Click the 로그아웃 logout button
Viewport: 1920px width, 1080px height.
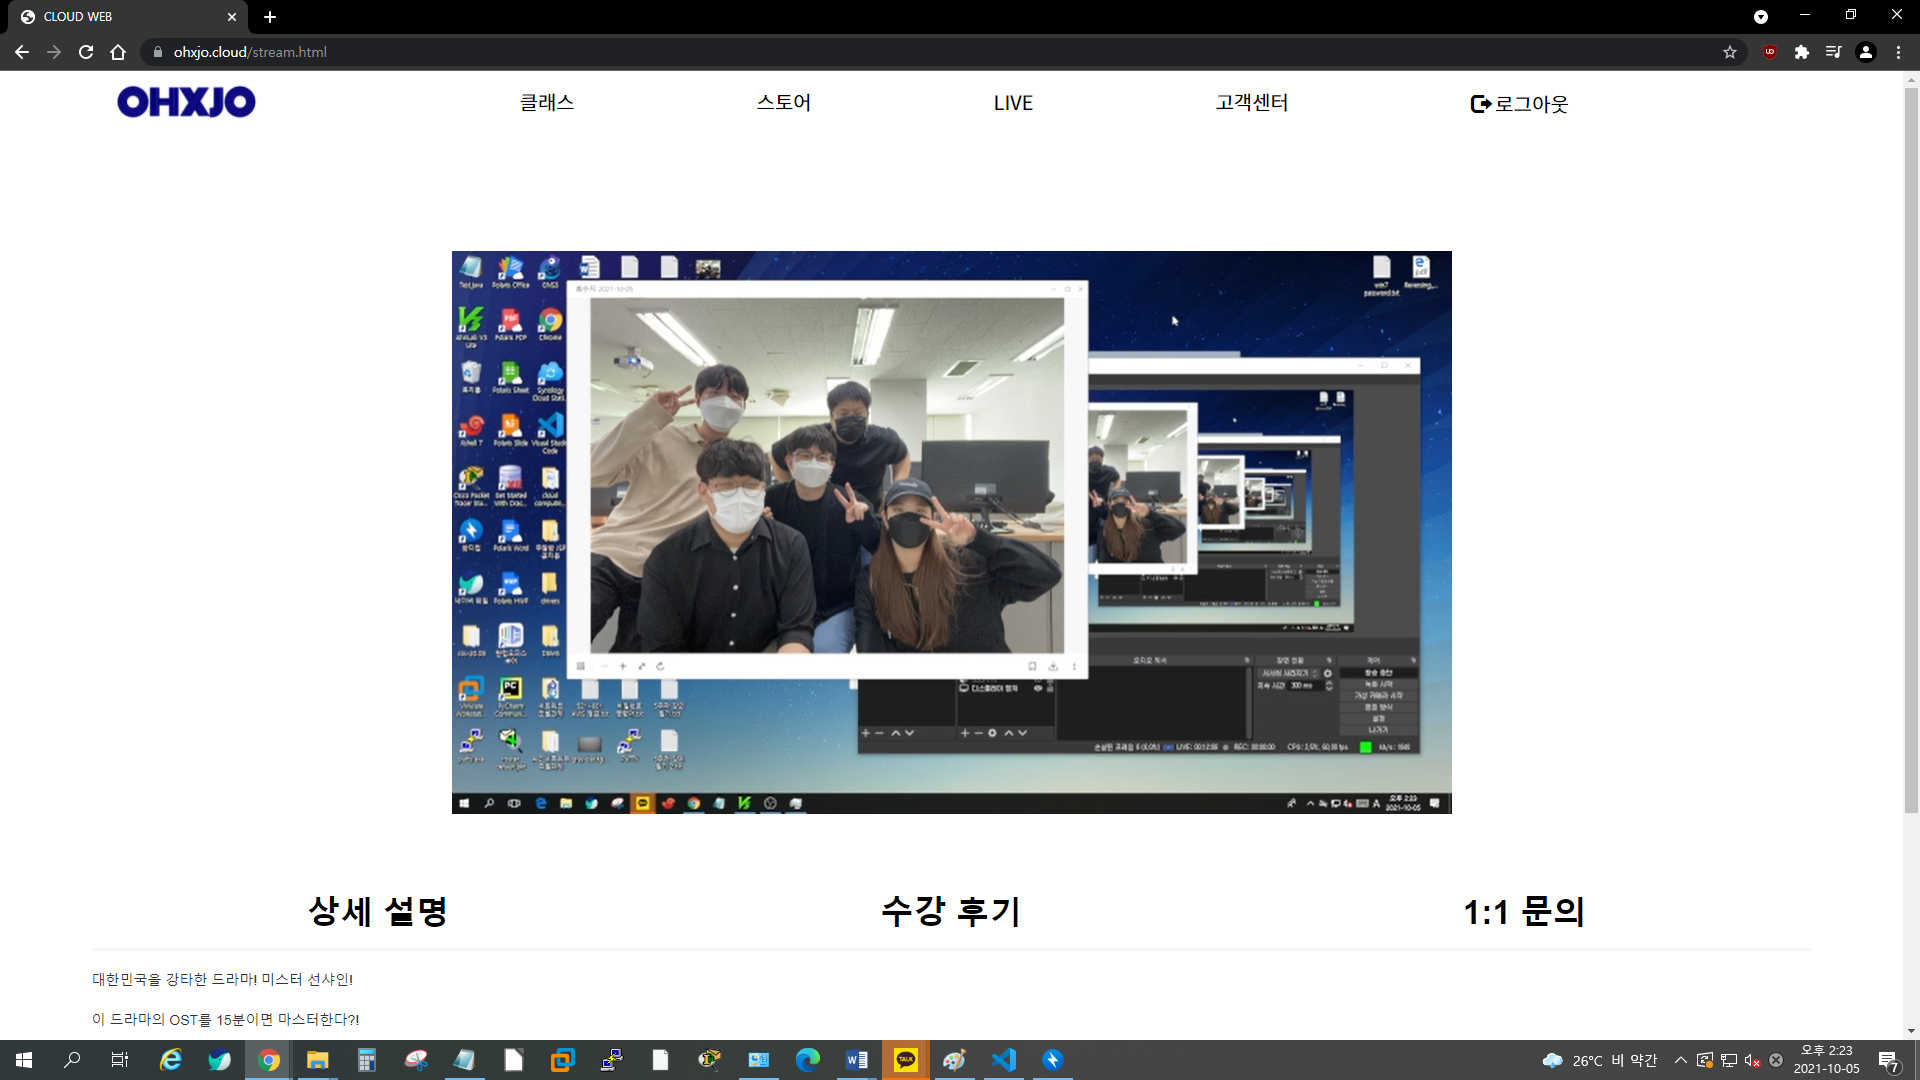click(x=1520, y=104)
